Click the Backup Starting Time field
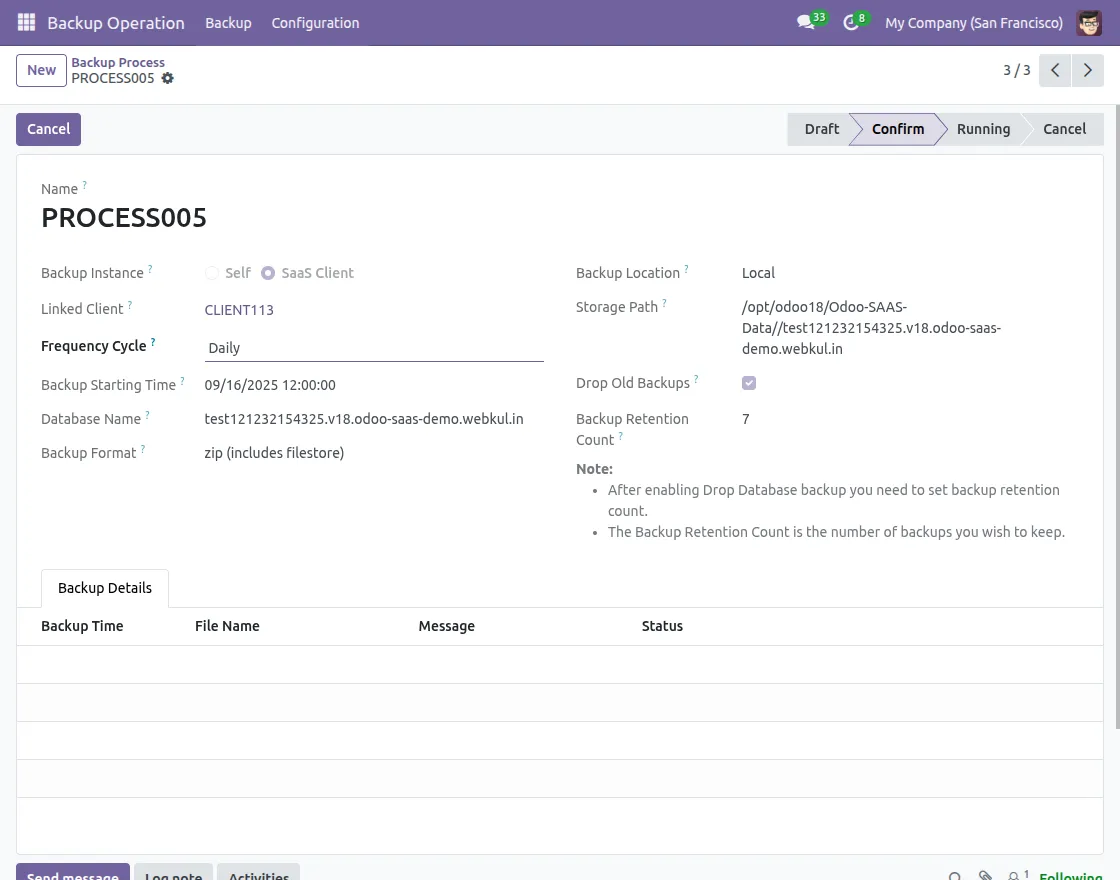The height and width of the screenshot is (880, 1120). [269, 385]
